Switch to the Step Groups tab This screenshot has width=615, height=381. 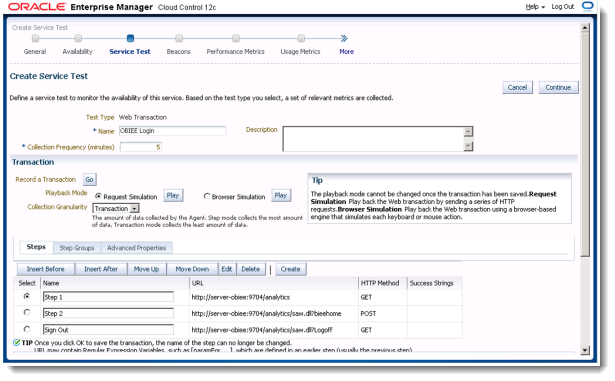pyautogui.click(x=77, y=248)
